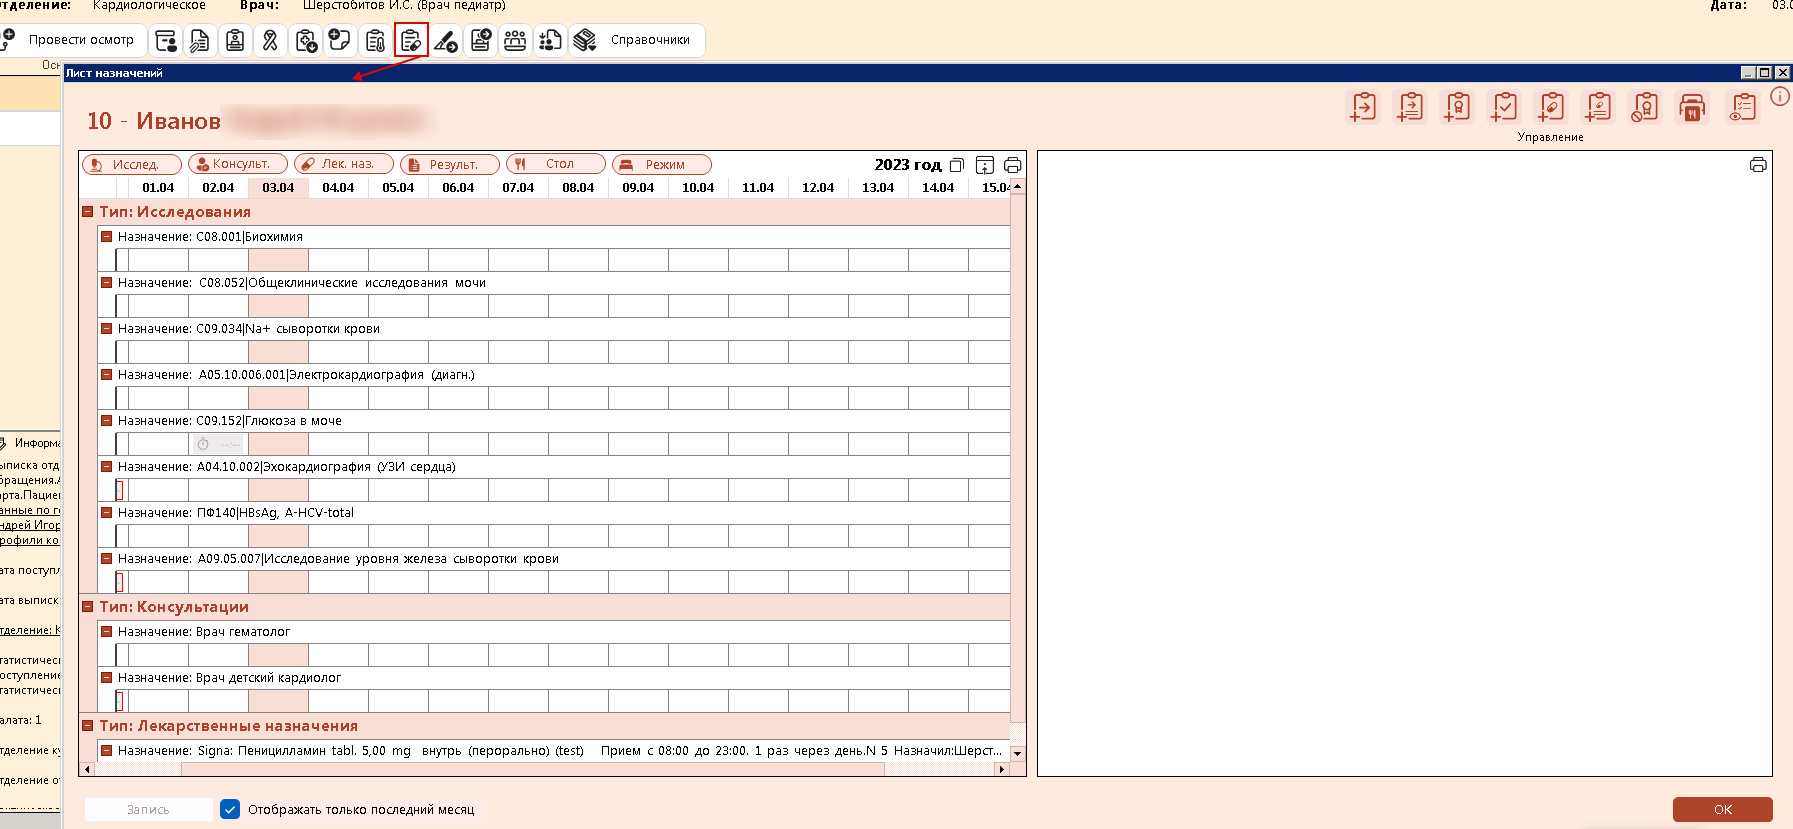Click the export sheet icon beside '2023 год'

pyautogui.click(x=985, y=165)
